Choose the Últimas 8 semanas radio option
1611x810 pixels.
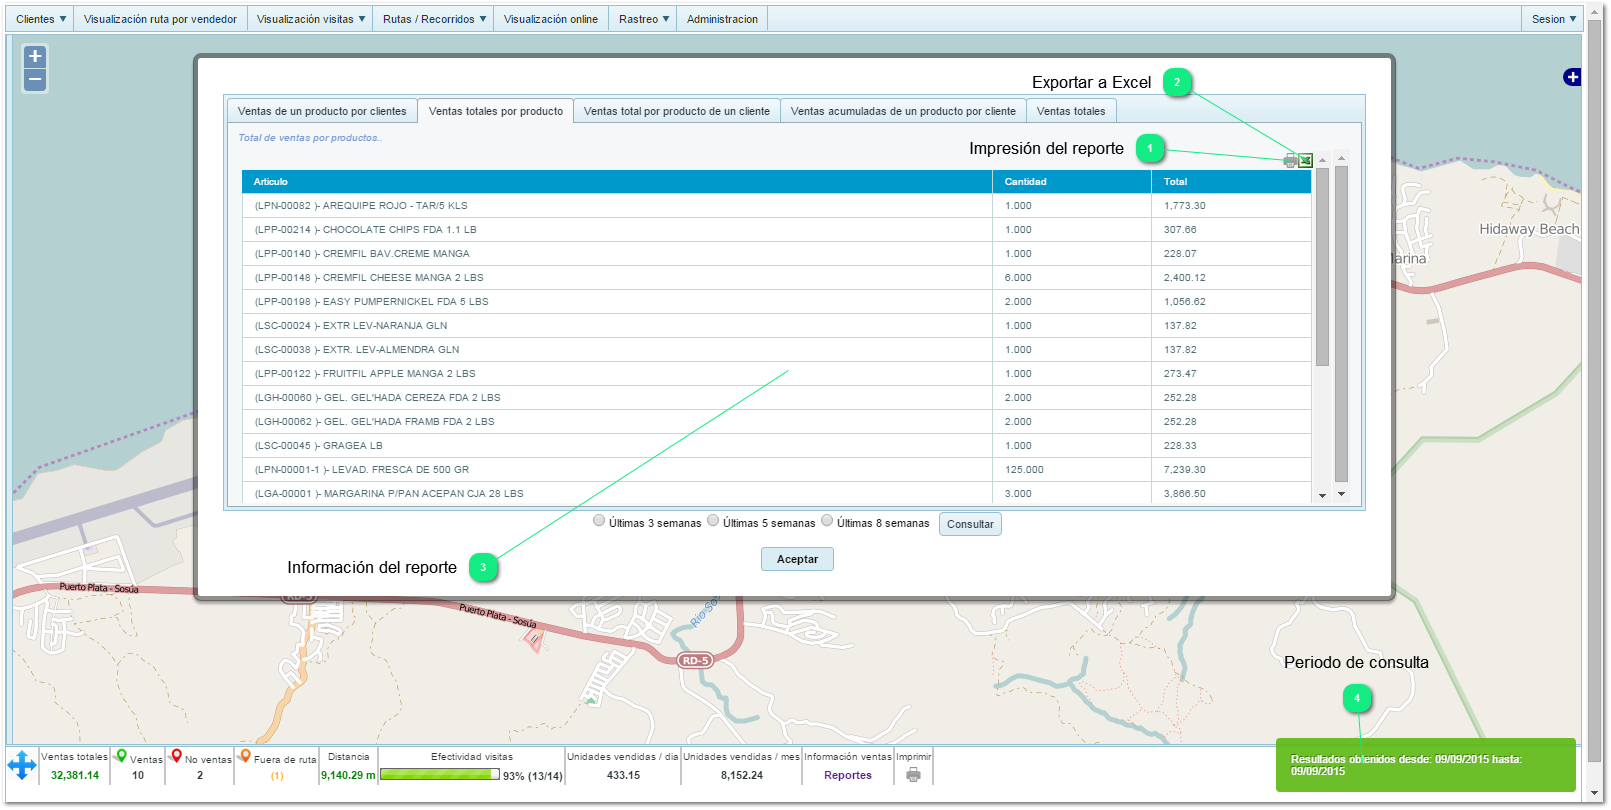(827, 521)
